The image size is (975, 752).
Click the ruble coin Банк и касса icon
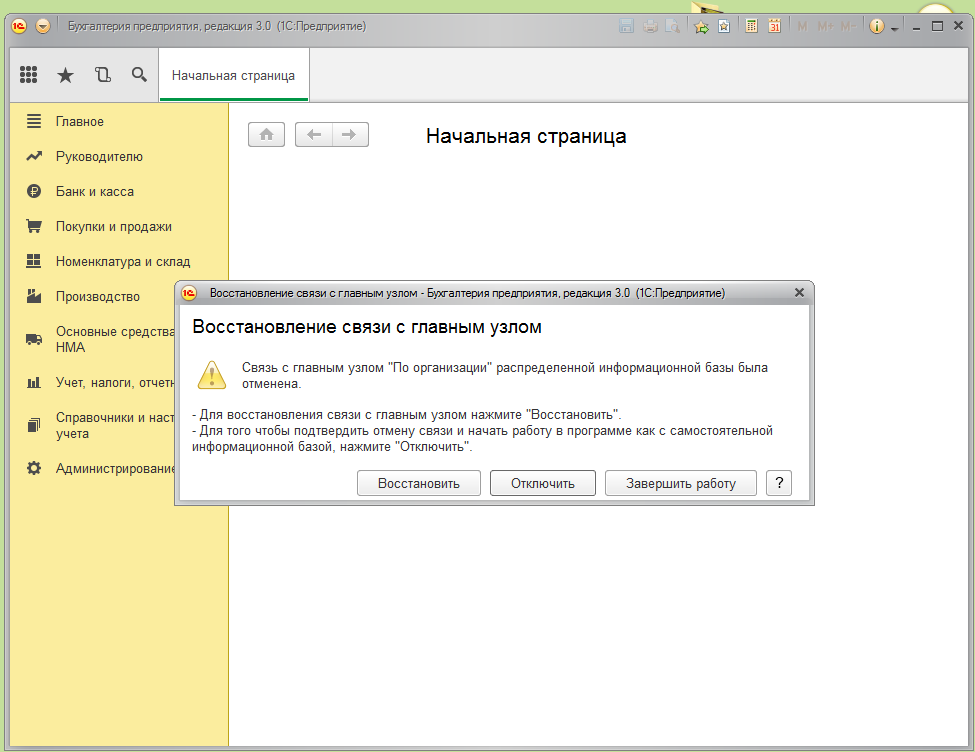pos(34,191)
